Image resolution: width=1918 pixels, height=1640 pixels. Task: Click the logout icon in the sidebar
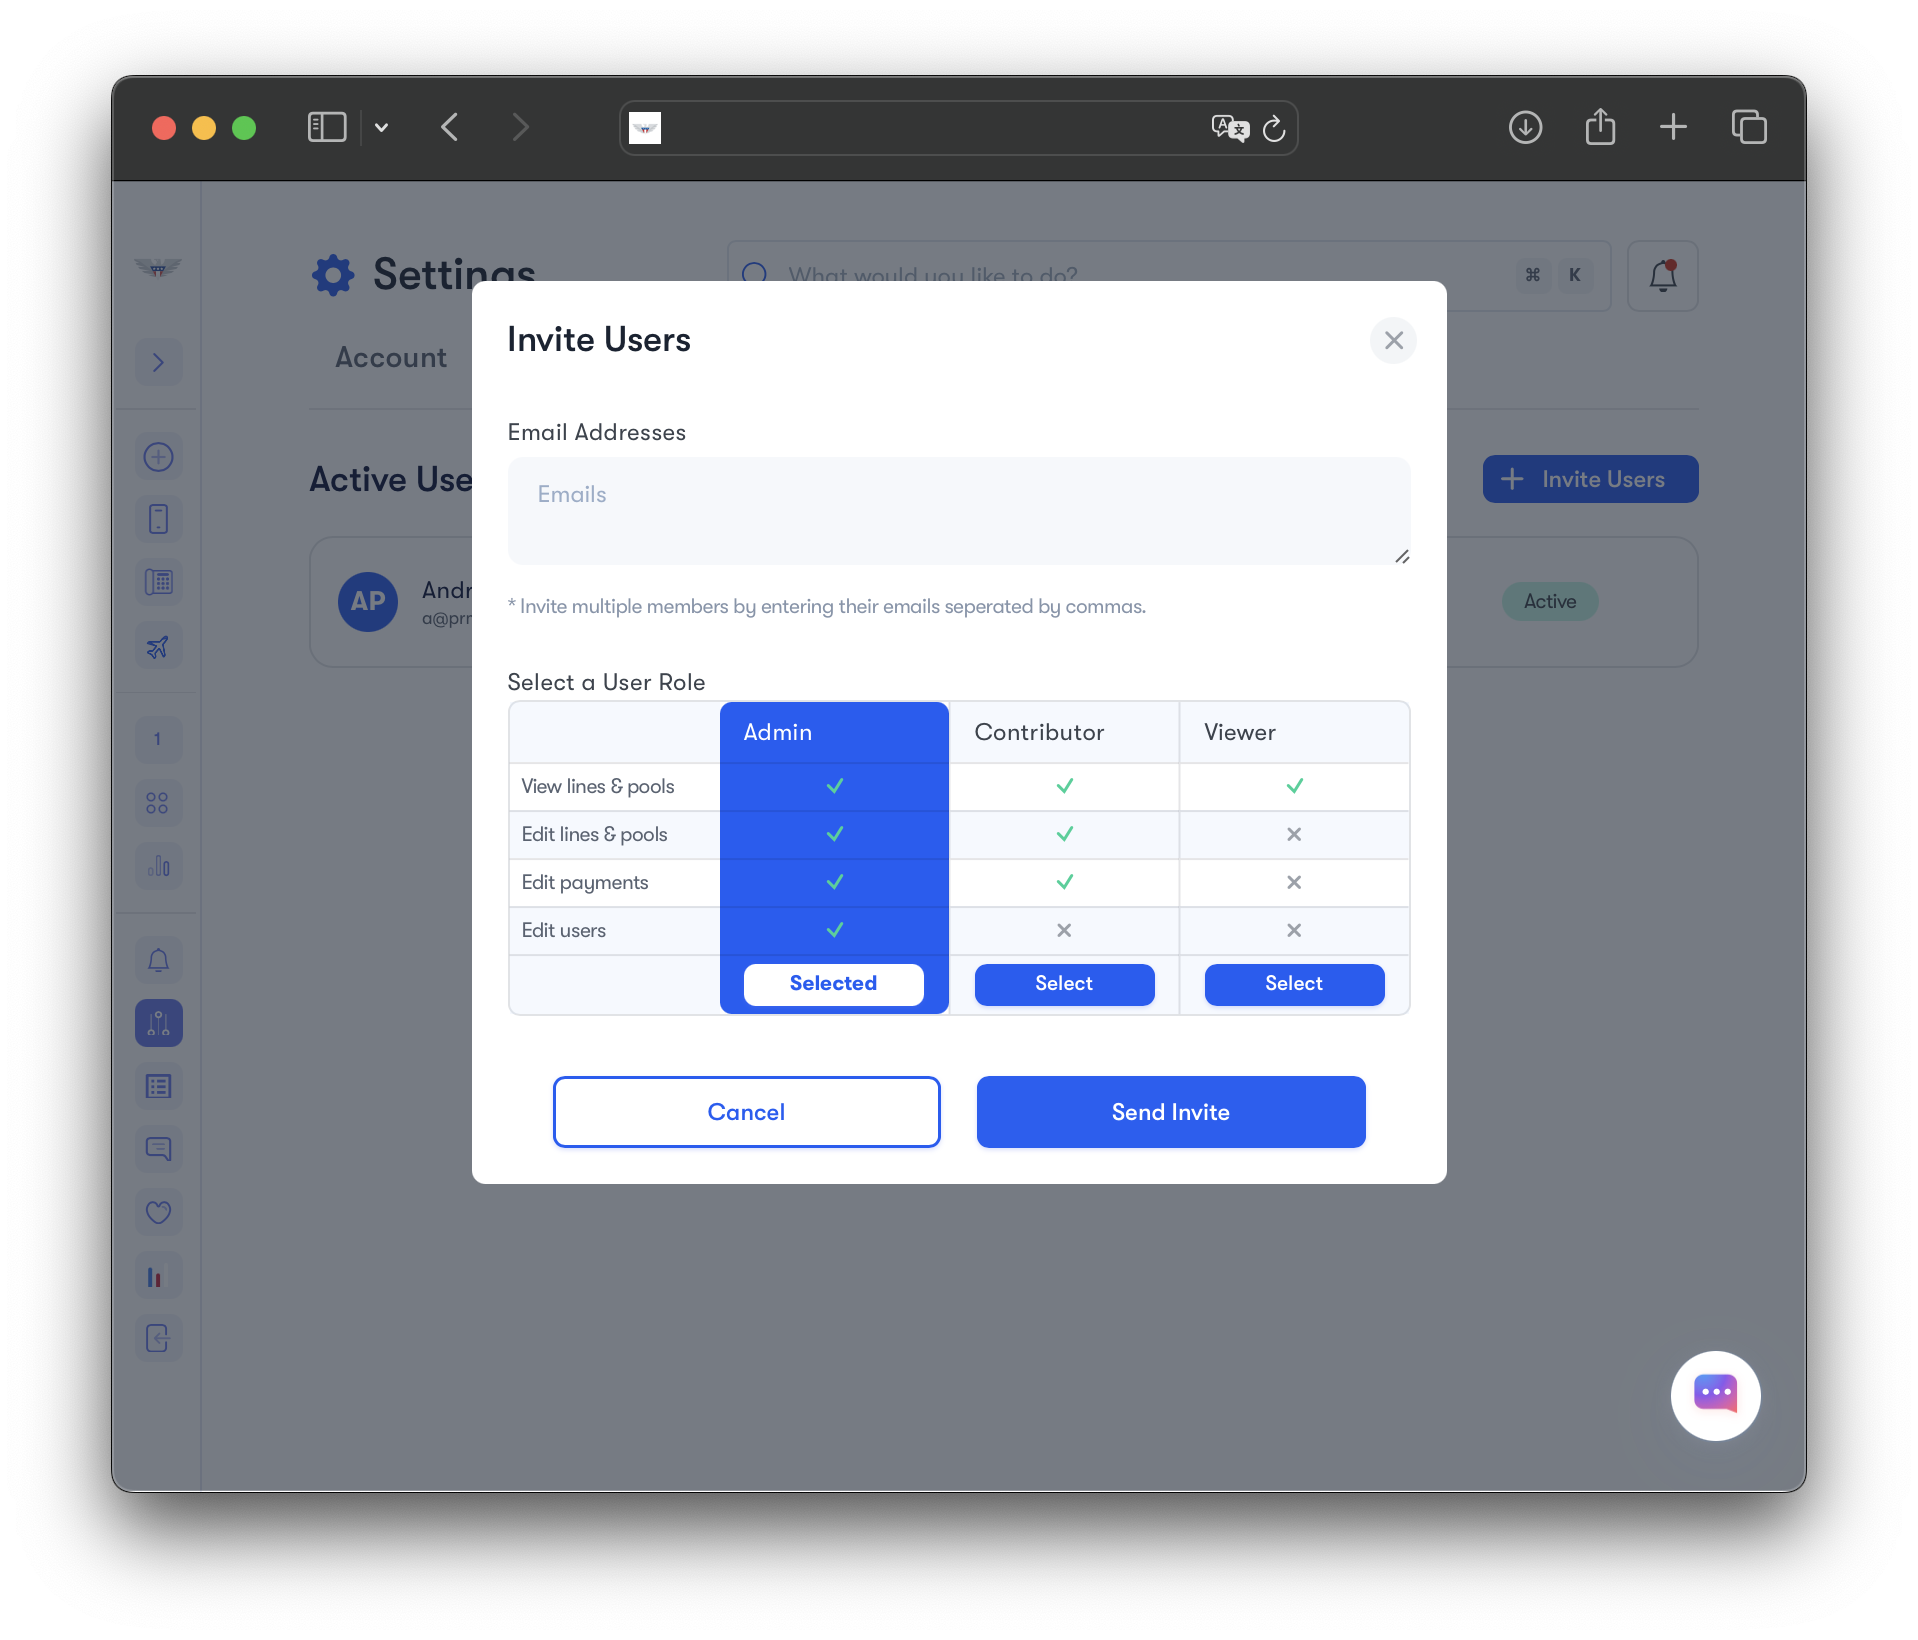pos(158,1338)
